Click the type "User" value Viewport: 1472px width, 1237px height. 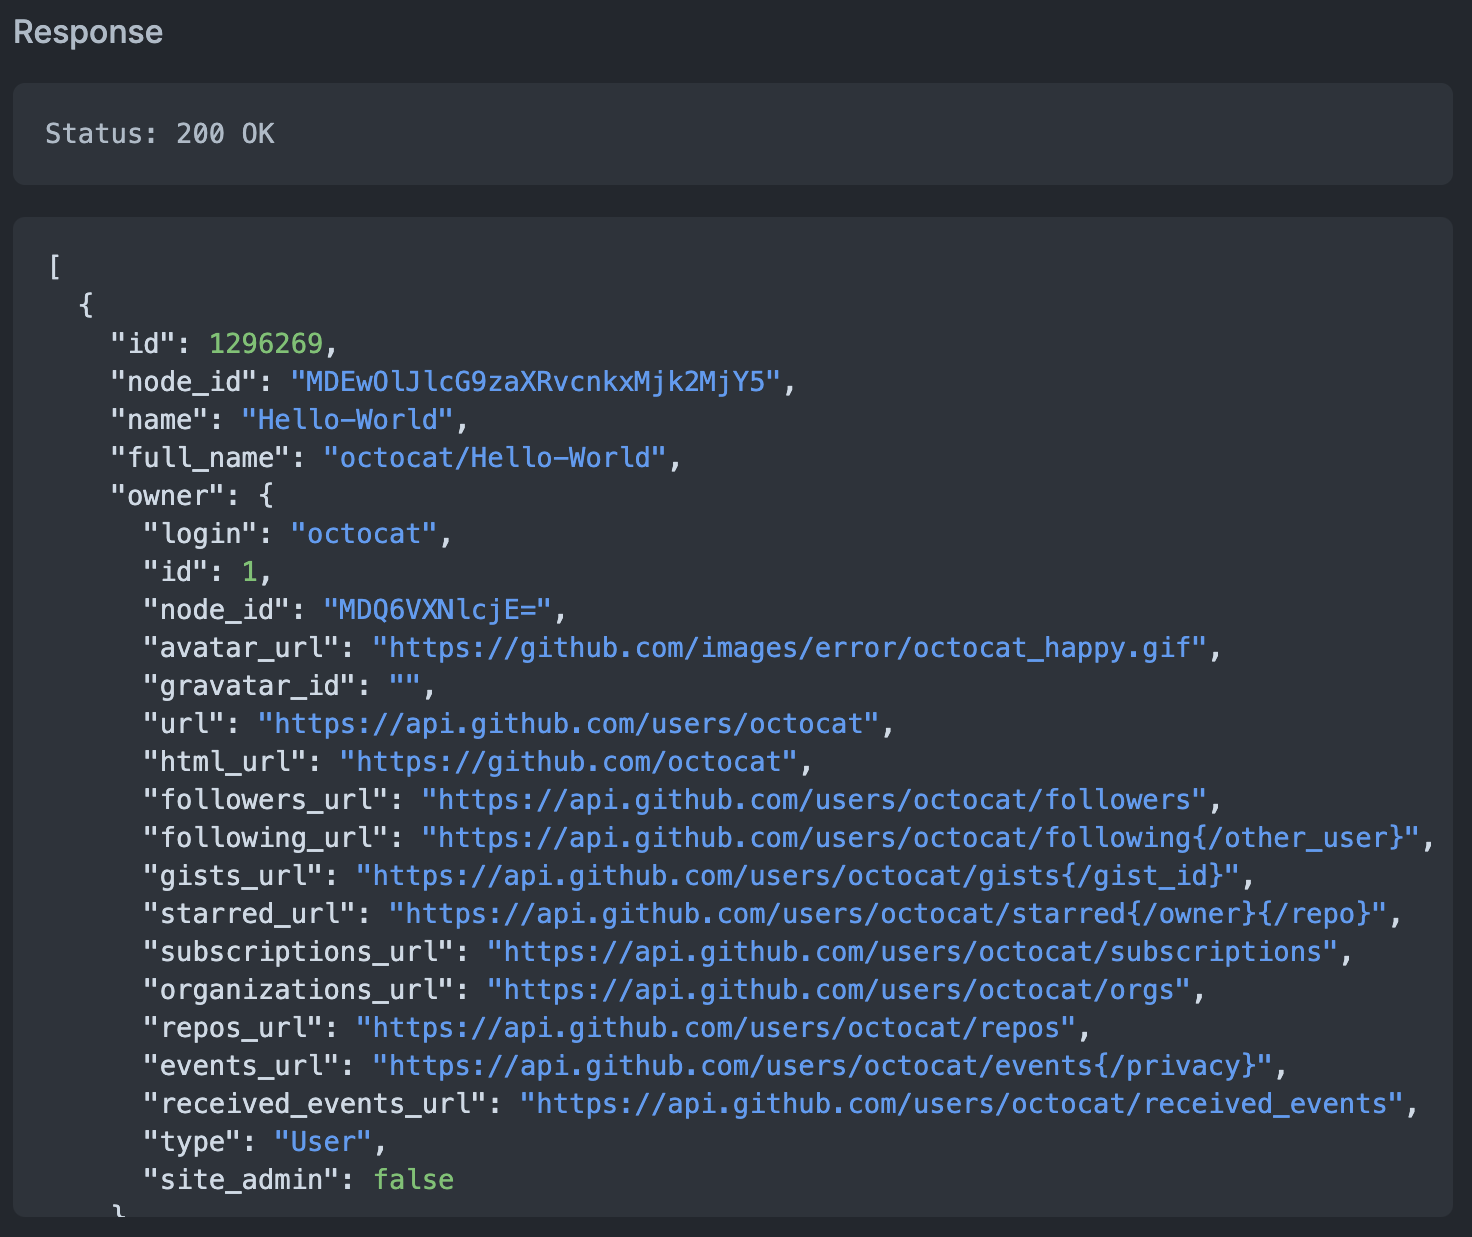(323, 1142)
